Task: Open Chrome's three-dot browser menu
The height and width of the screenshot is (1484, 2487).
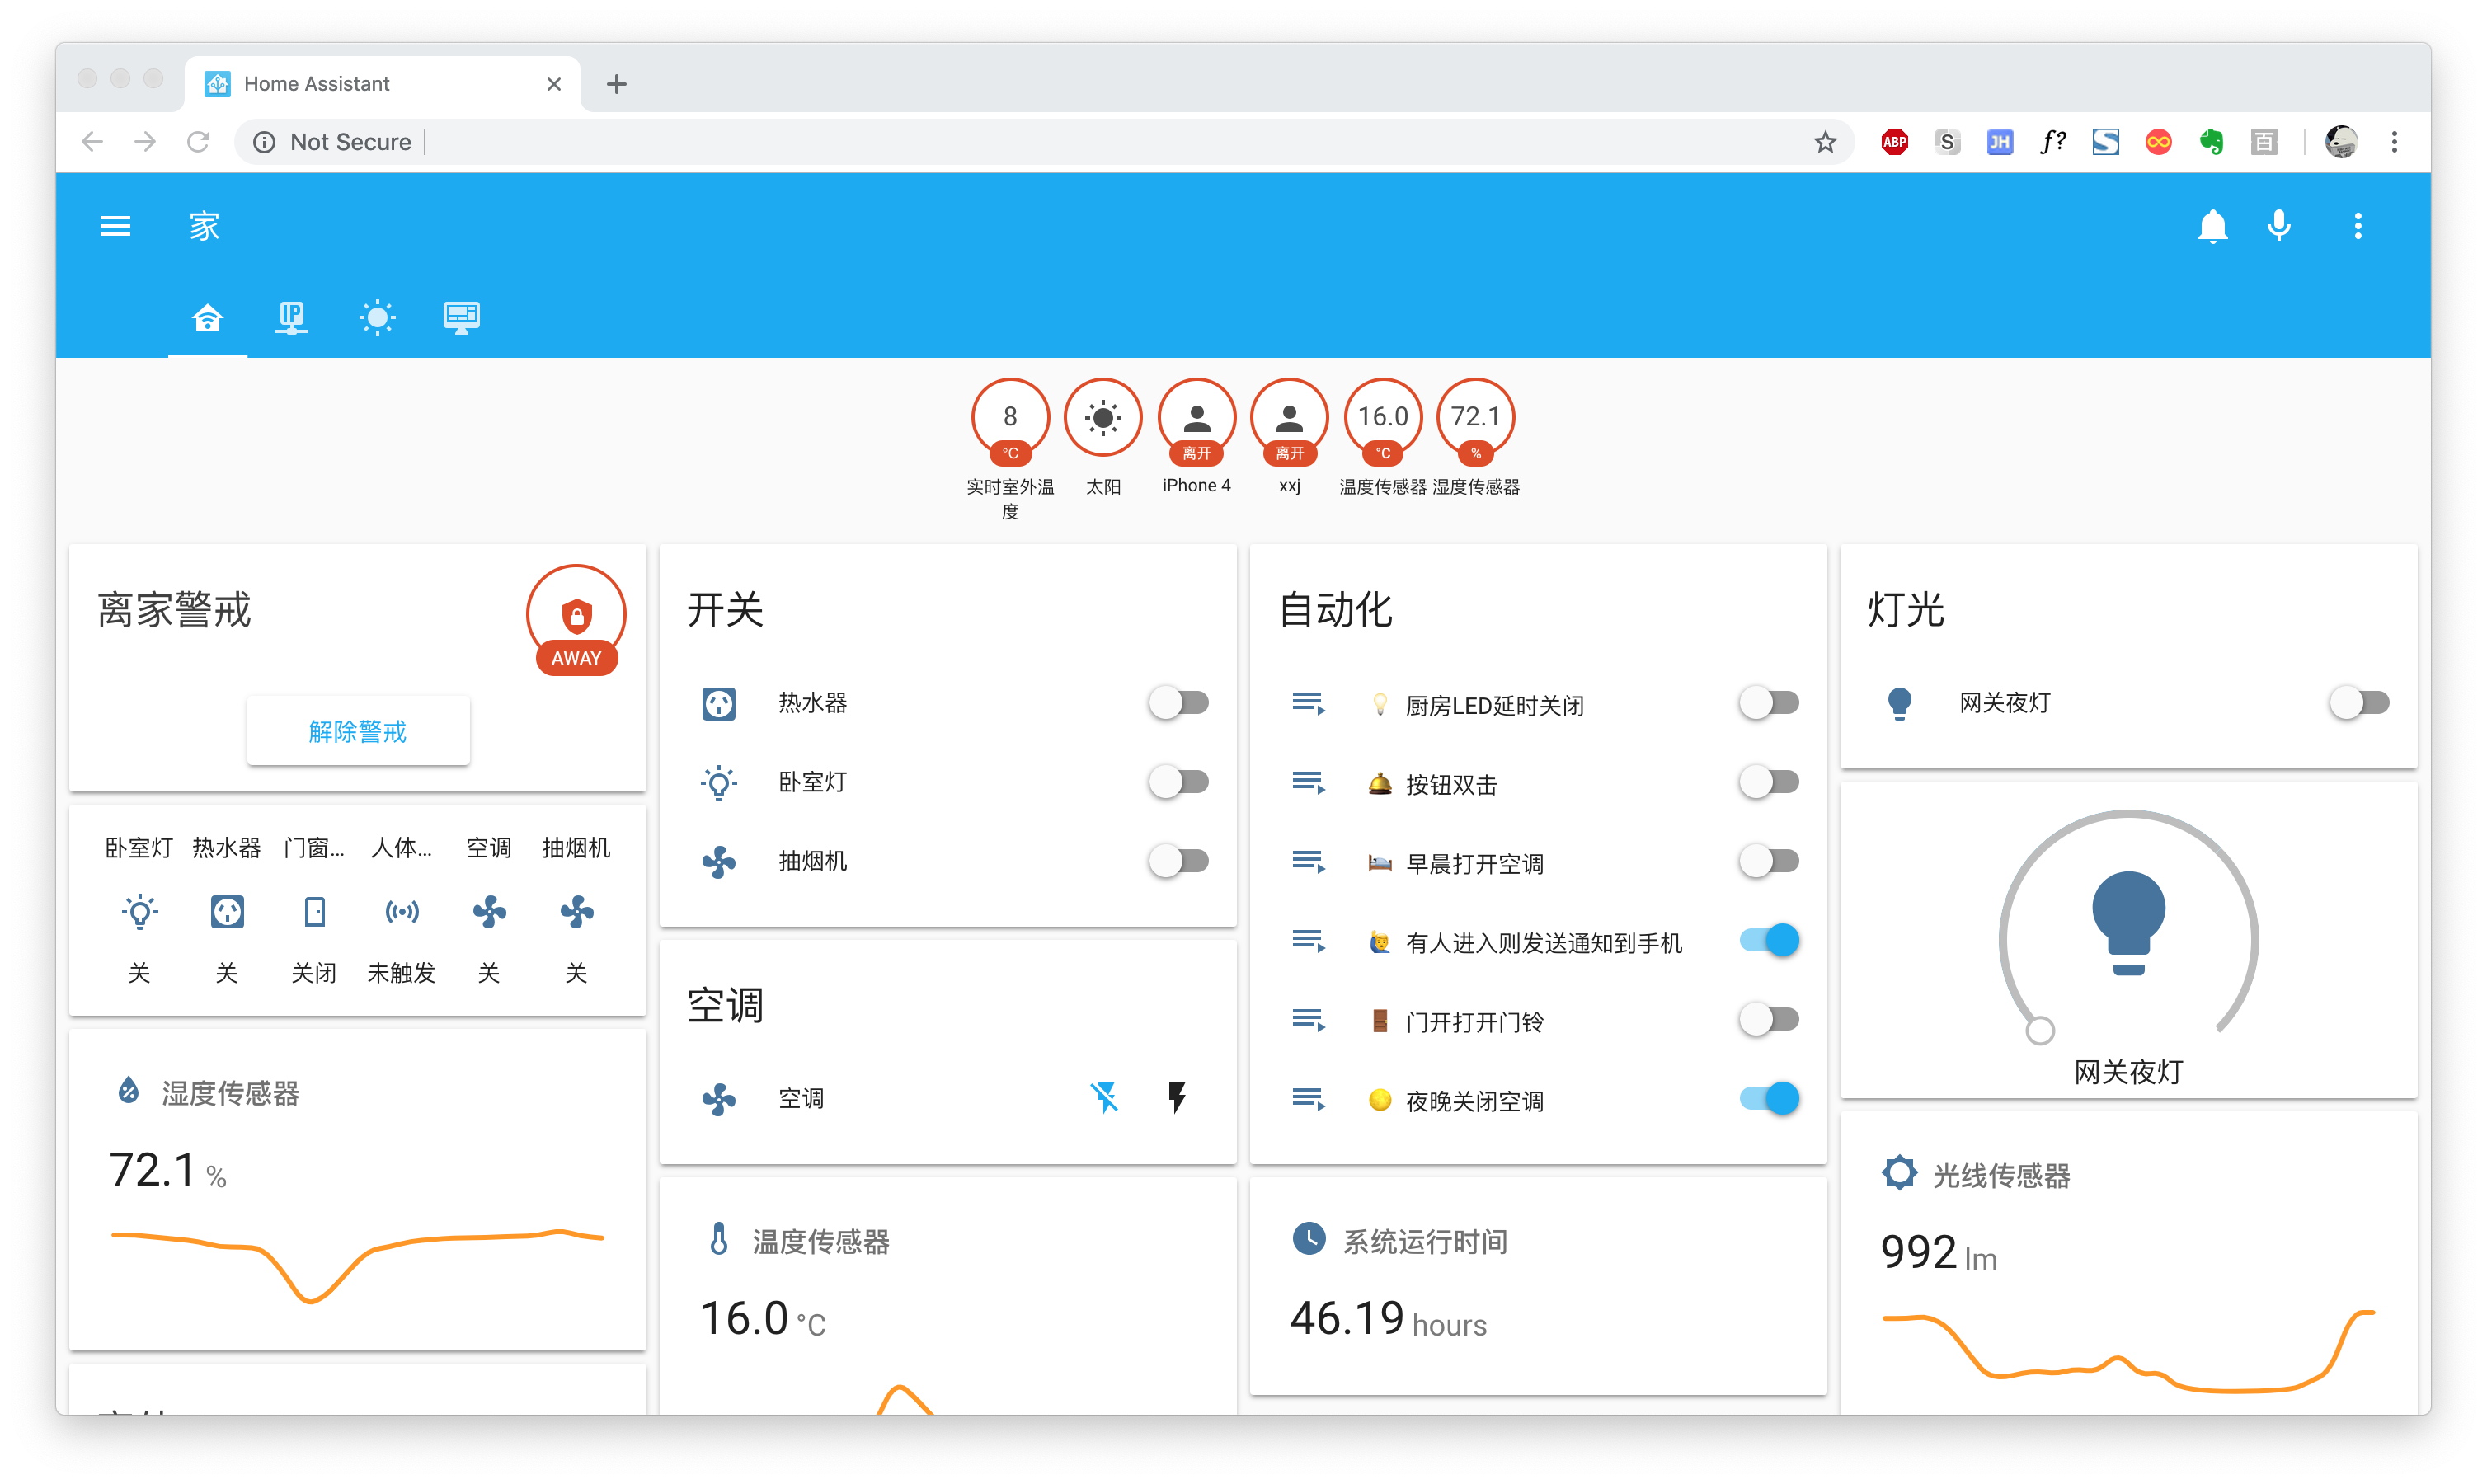Action: click(x=2393, y=142)
